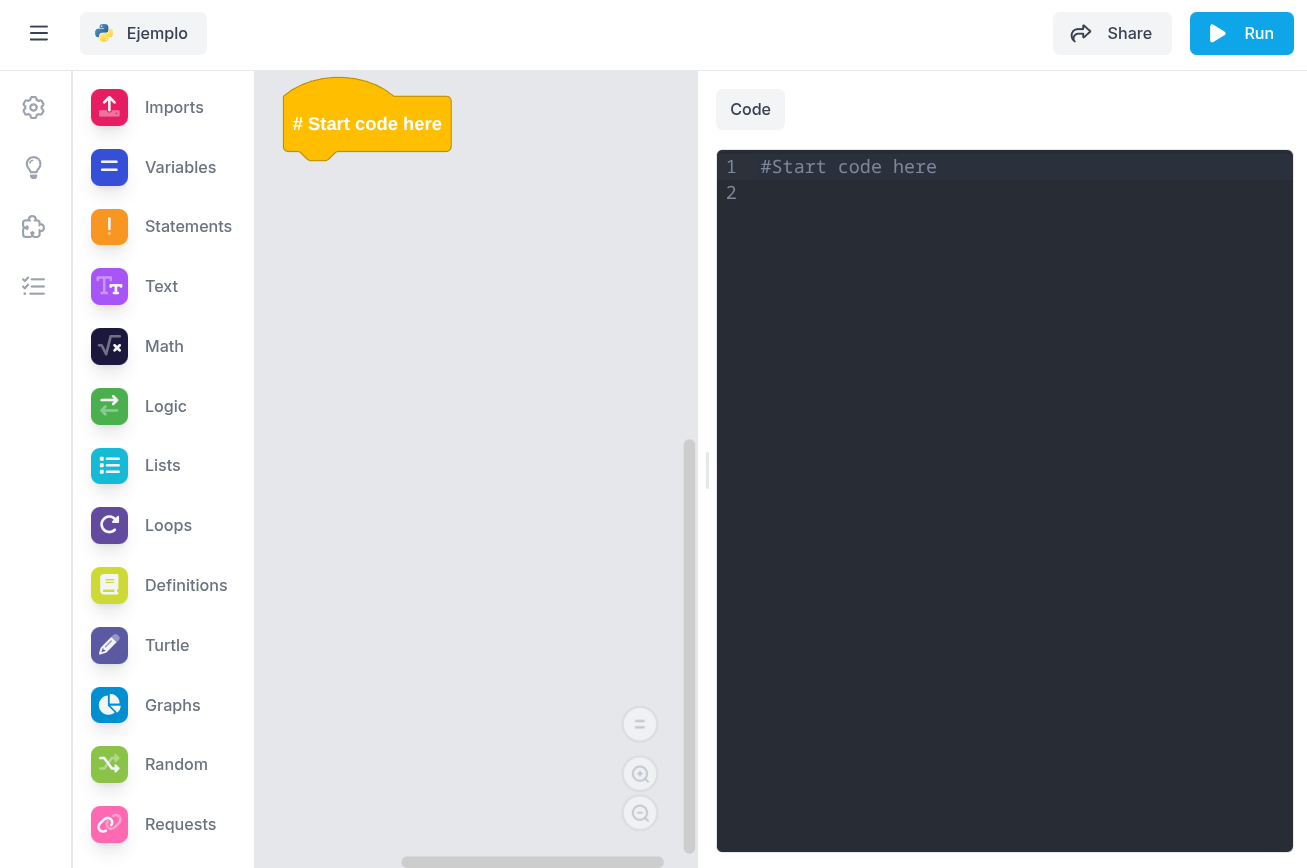Screen dimensions: 1307x868
Task: Open the hamburger menu
Action: pos(39,33)
